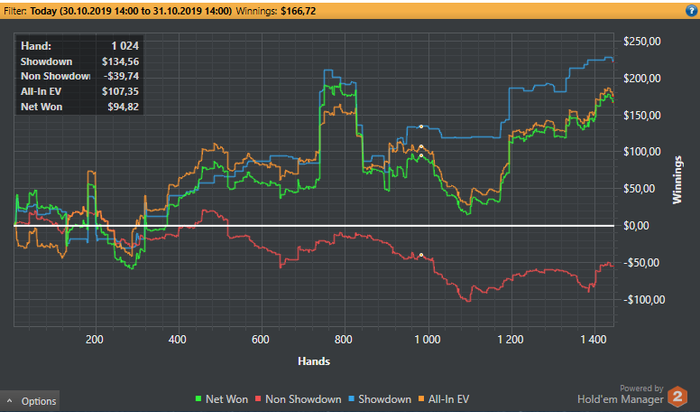Click the Non Showdown red legend swatch
Viewport: 700px width, 412px height.
click(x=258, y=399)
